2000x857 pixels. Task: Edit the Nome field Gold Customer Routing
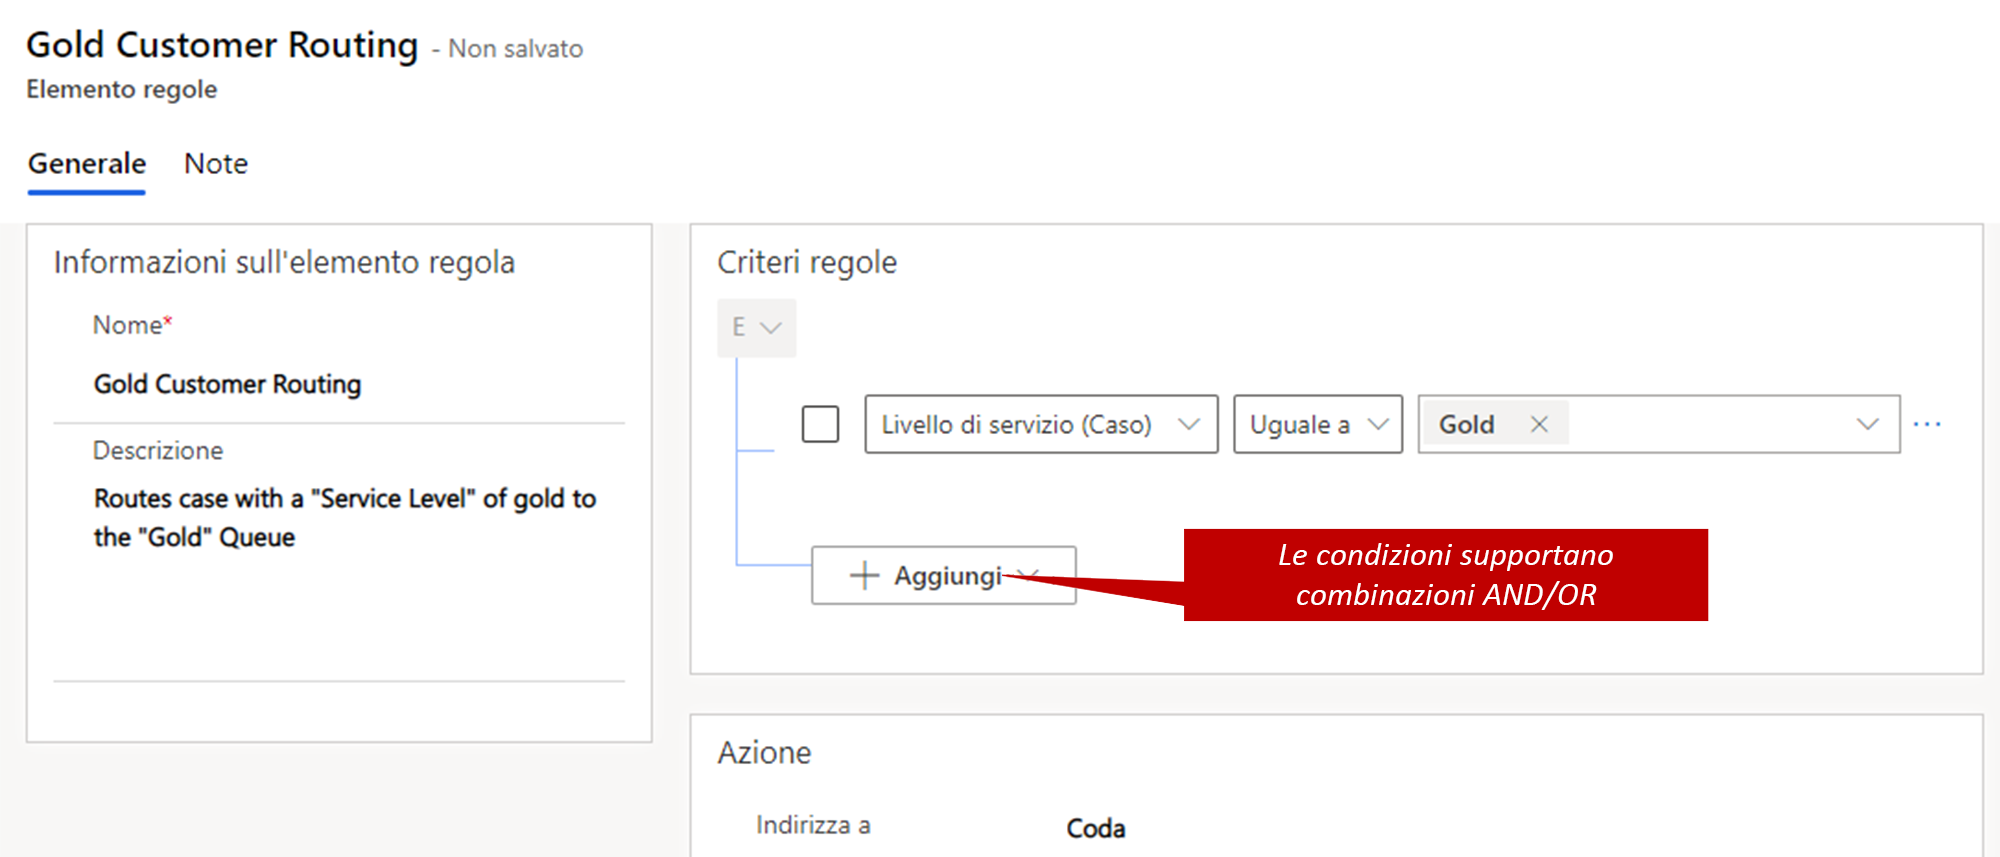[339, 384]
